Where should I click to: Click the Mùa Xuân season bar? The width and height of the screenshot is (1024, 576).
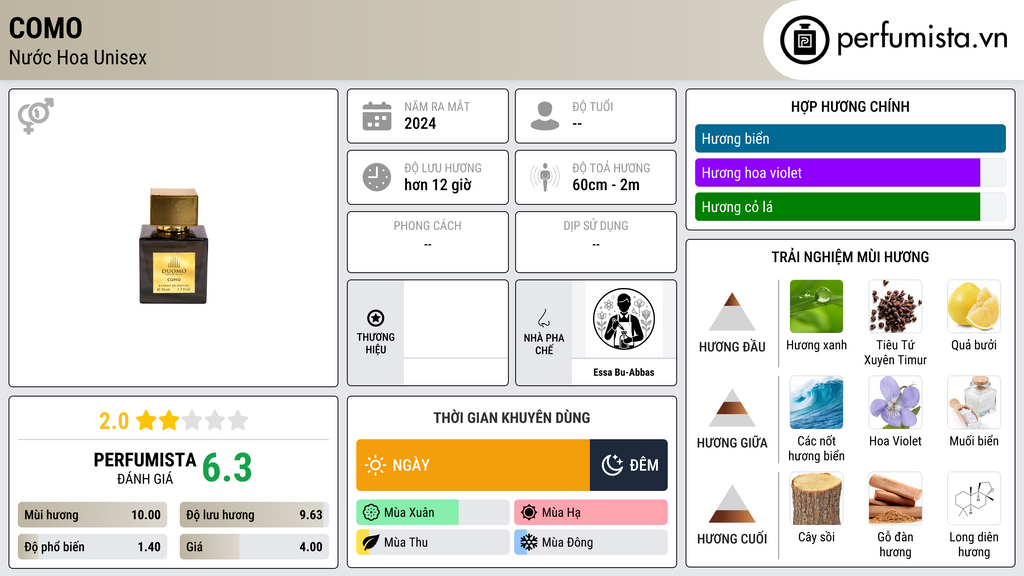[x=432, y=513]
